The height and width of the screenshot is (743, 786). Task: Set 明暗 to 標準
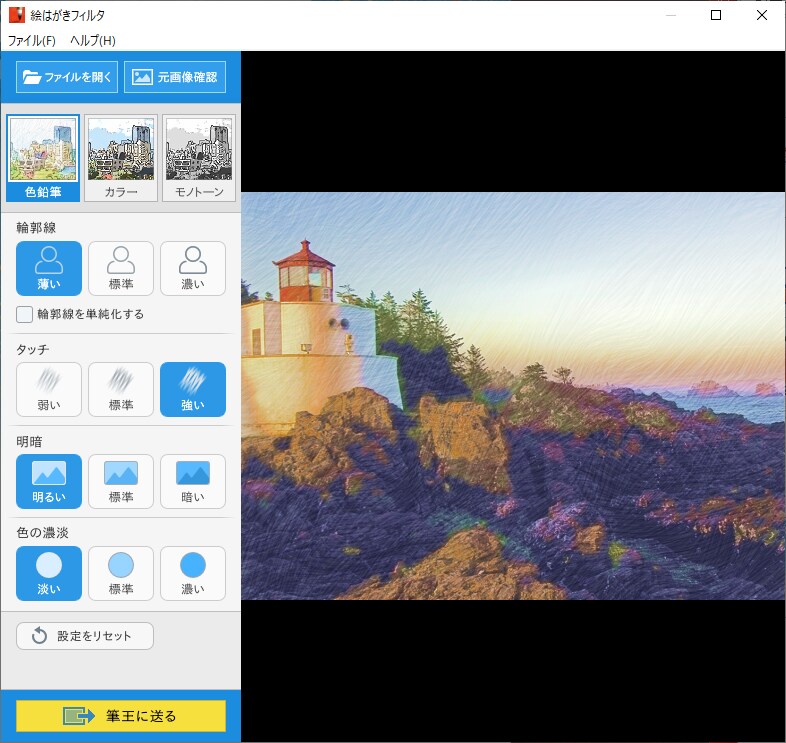point(121,481)
